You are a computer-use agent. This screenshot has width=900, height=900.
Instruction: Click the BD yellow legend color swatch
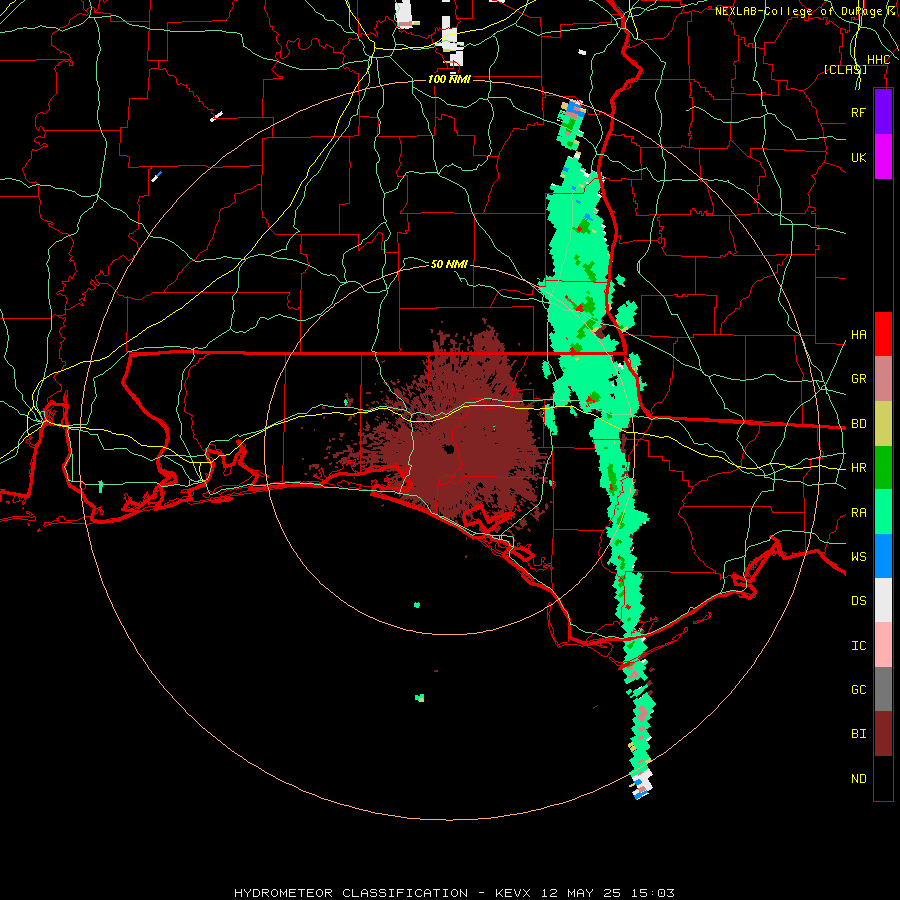point(883,424)
